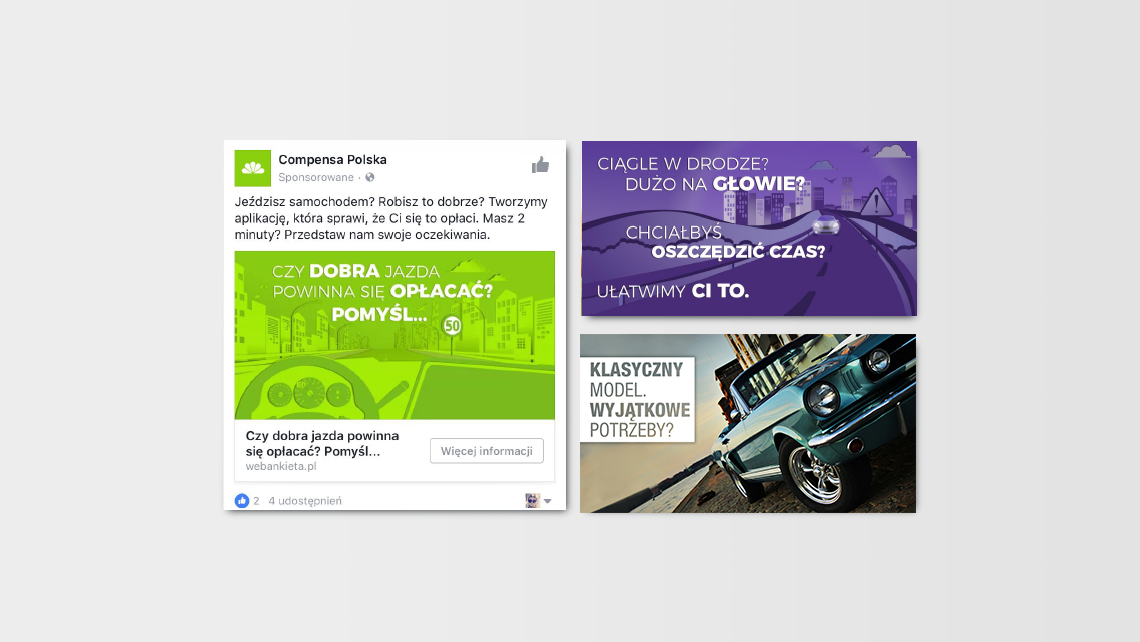Screen dimensions: 1140x642
Task: Open the dropdown arrow next to the avatar
Action: (x=547, y=501)
